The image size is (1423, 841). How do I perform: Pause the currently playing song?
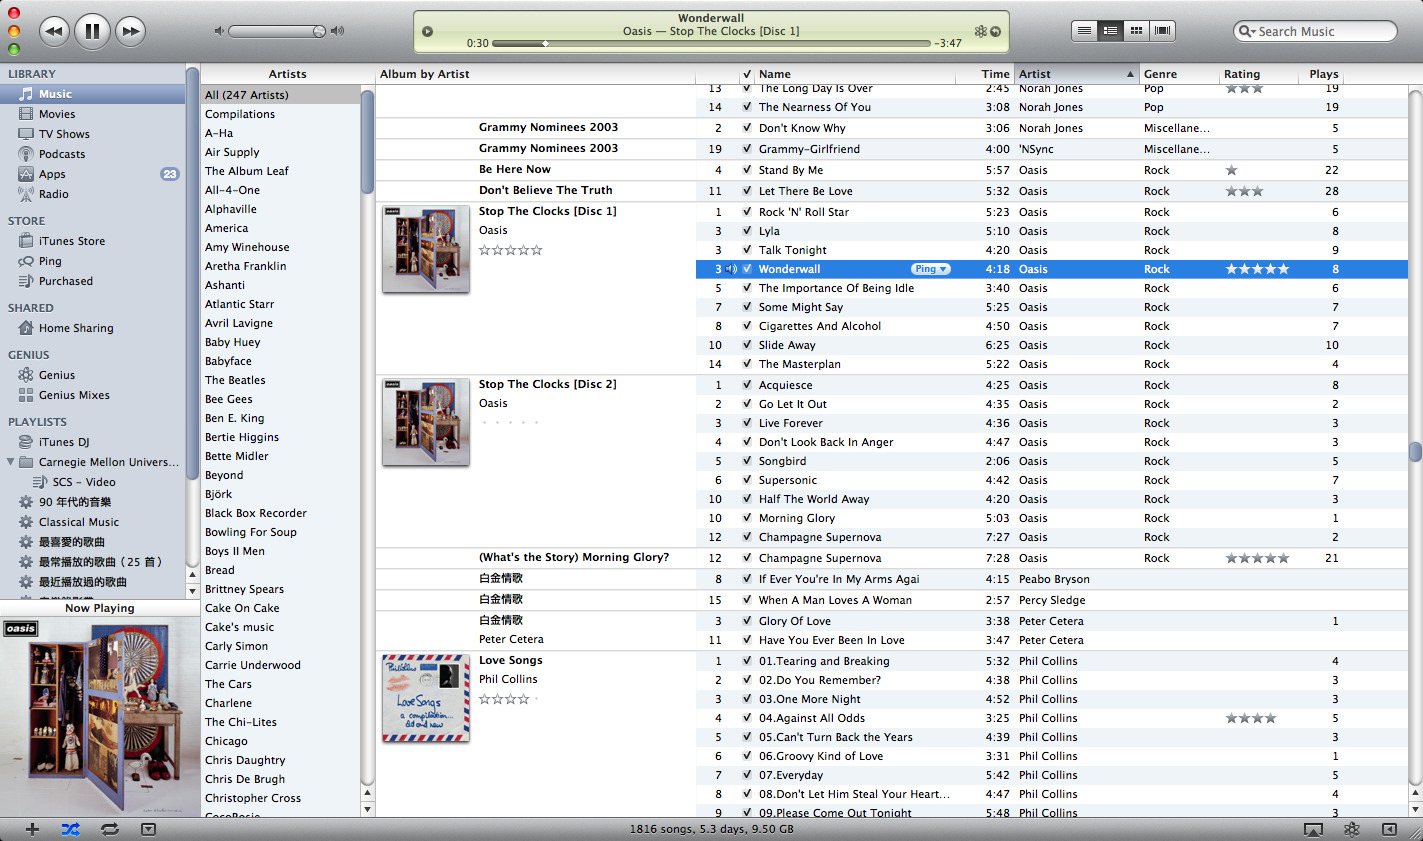click(x=92, y=31)
